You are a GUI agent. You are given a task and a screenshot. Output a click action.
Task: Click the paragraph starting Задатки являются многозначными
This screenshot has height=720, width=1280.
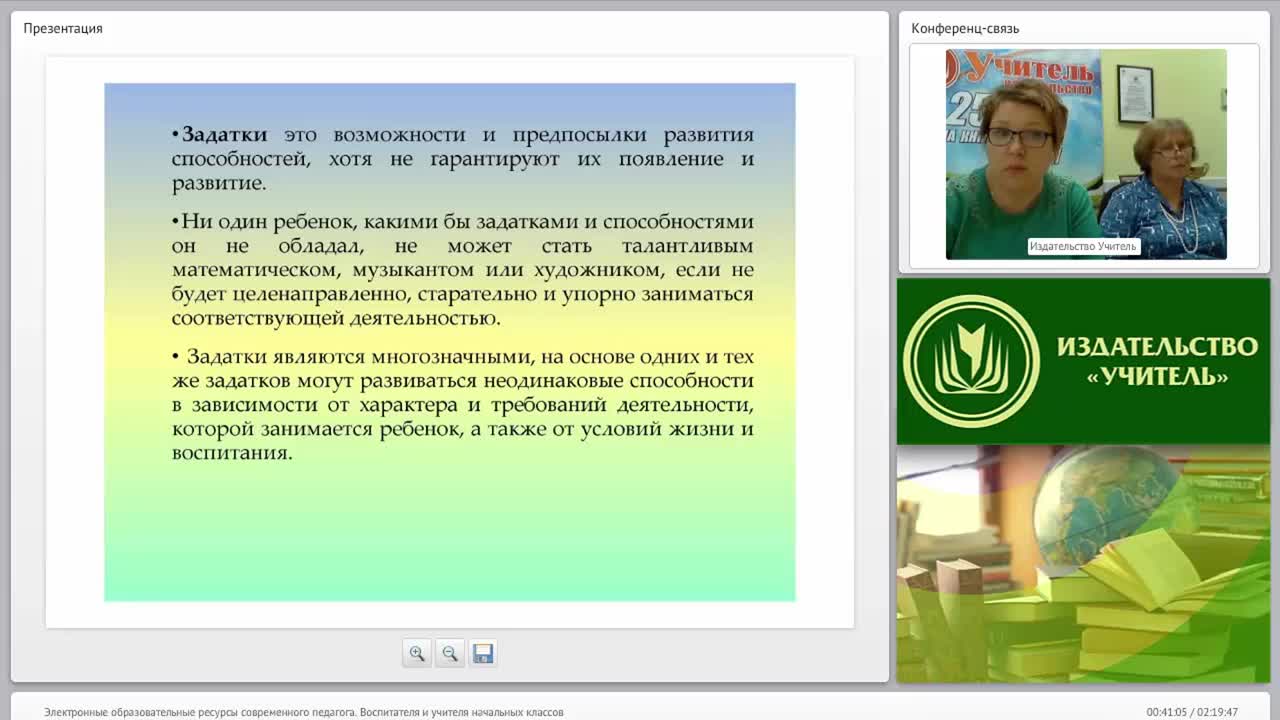[x=463, y=405]
